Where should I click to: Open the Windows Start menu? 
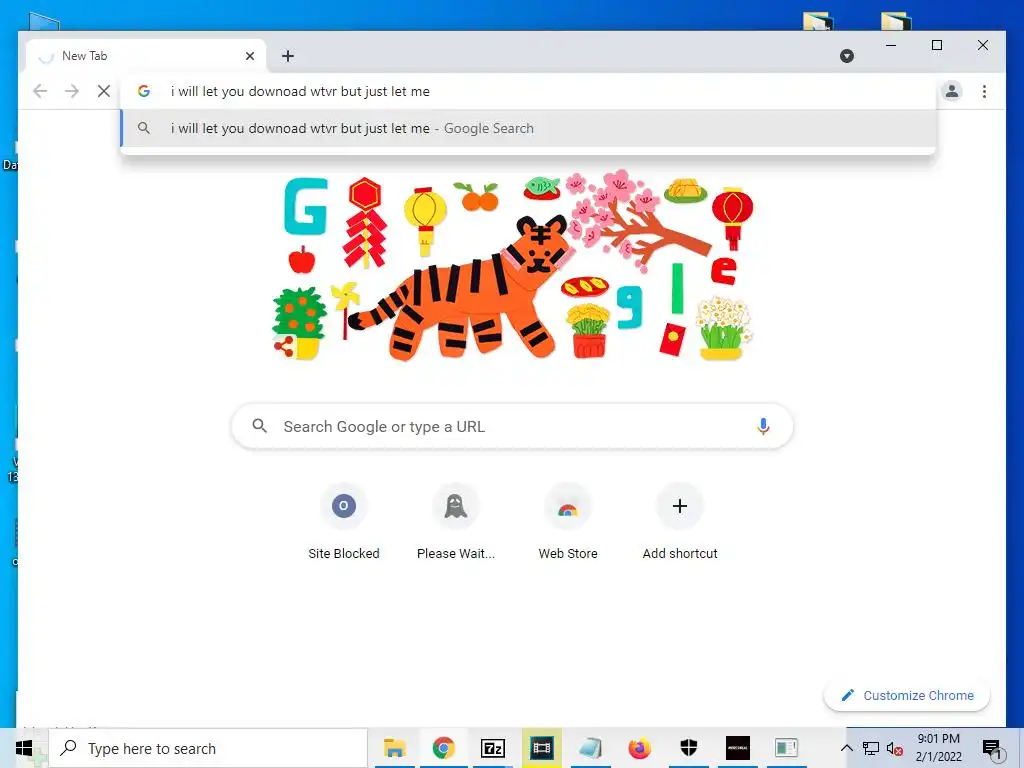click(24, 748)
